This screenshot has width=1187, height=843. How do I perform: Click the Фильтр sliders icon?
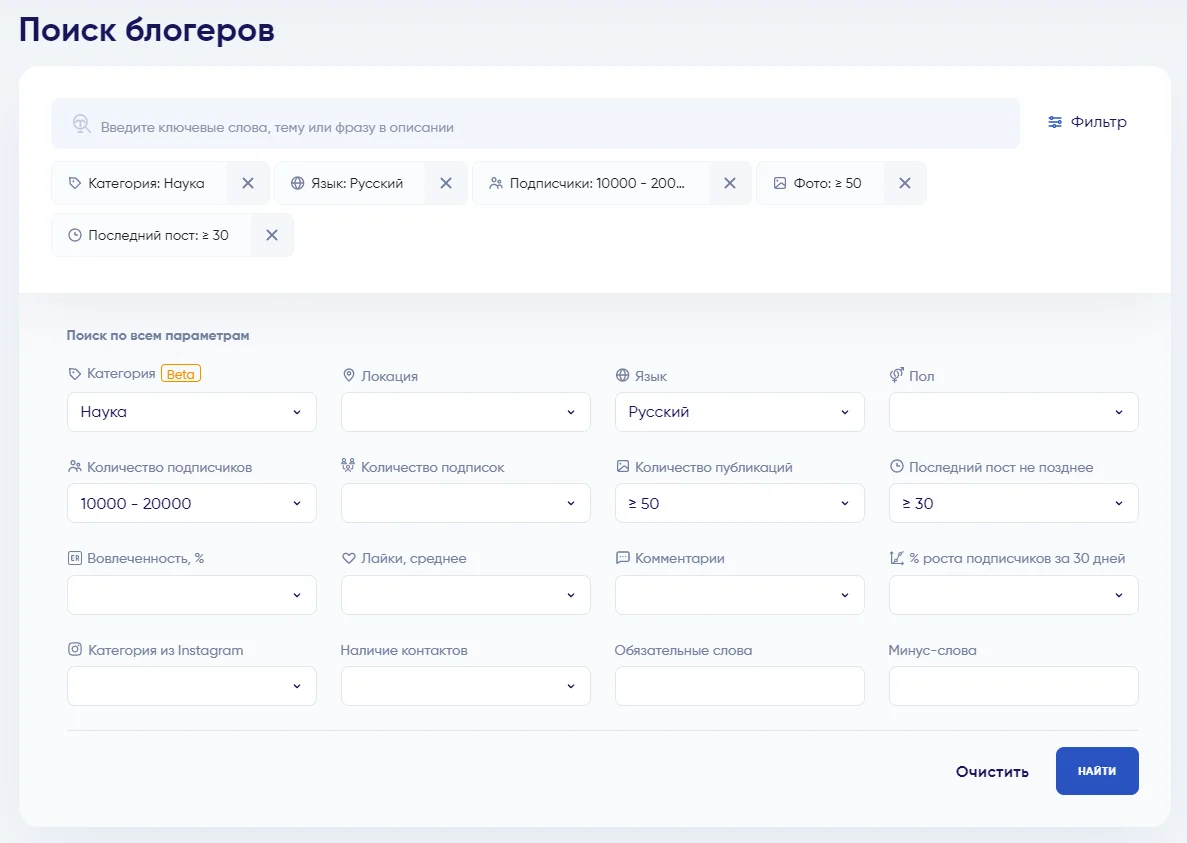(x=1055, y=122)
